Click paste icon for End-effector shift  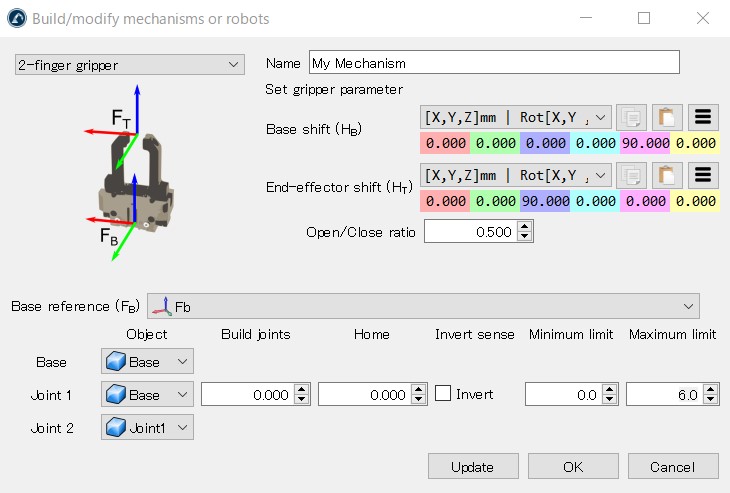pyautogui.click(x=666, y=175)
